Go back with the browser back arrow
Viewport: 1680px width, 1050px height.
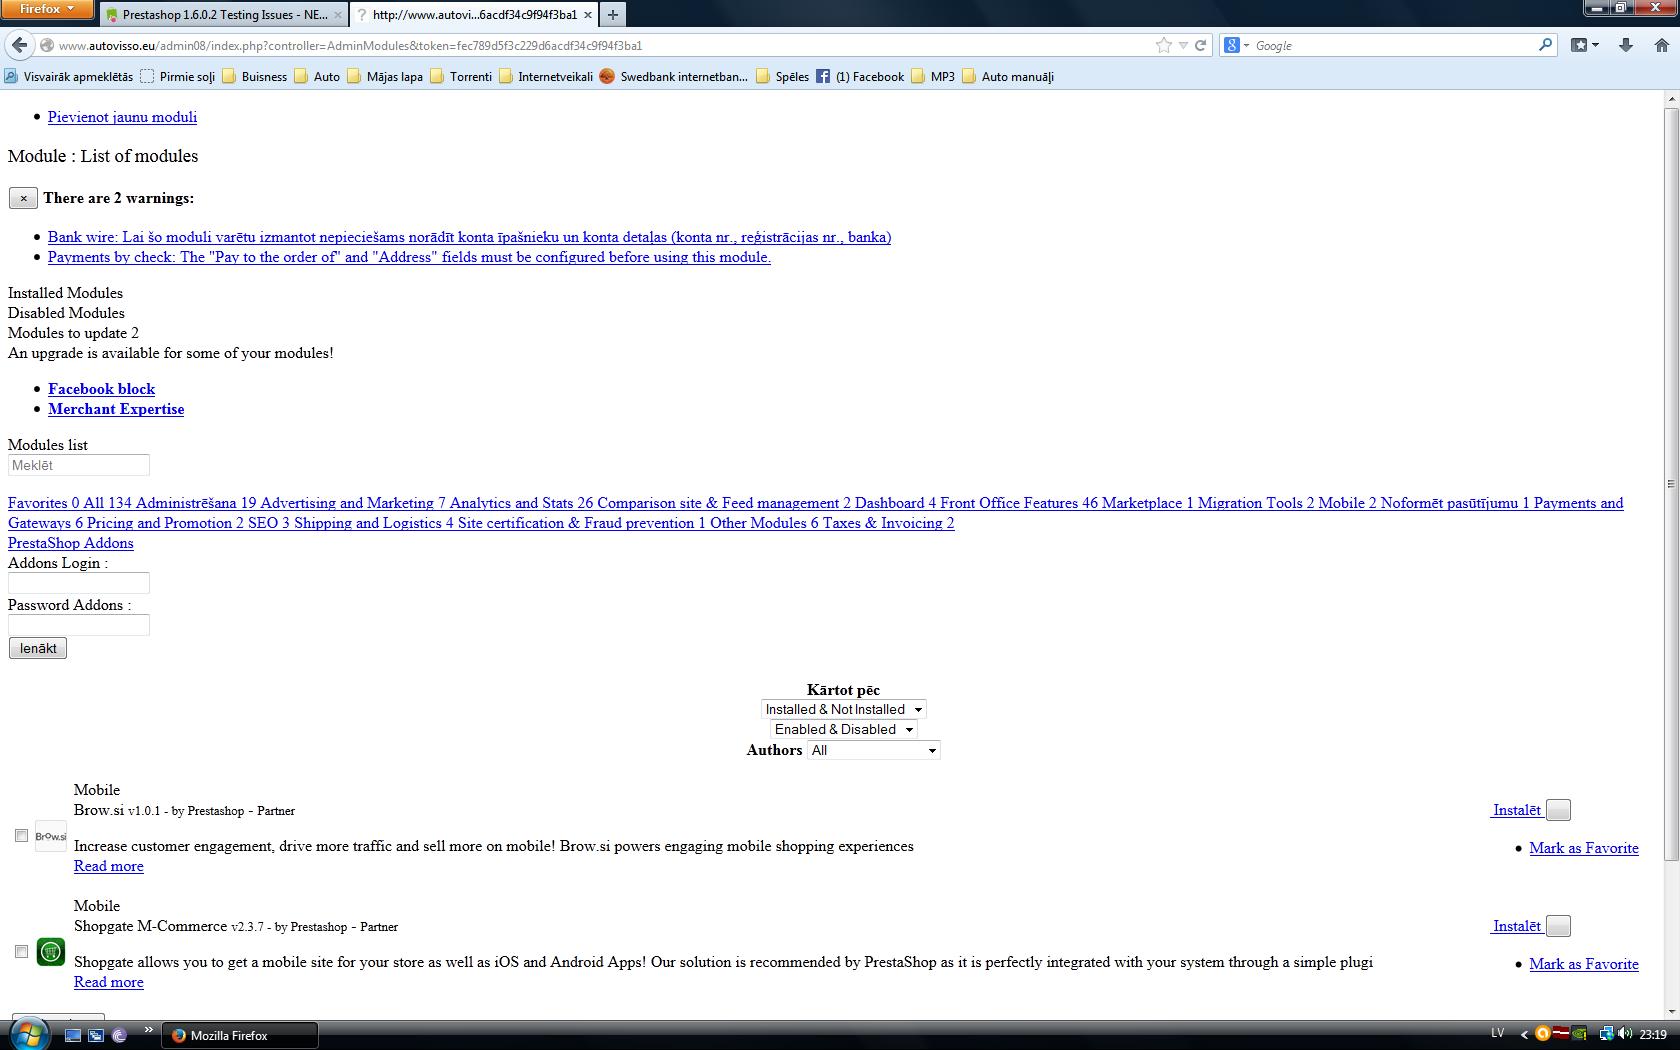coord(19,45)
